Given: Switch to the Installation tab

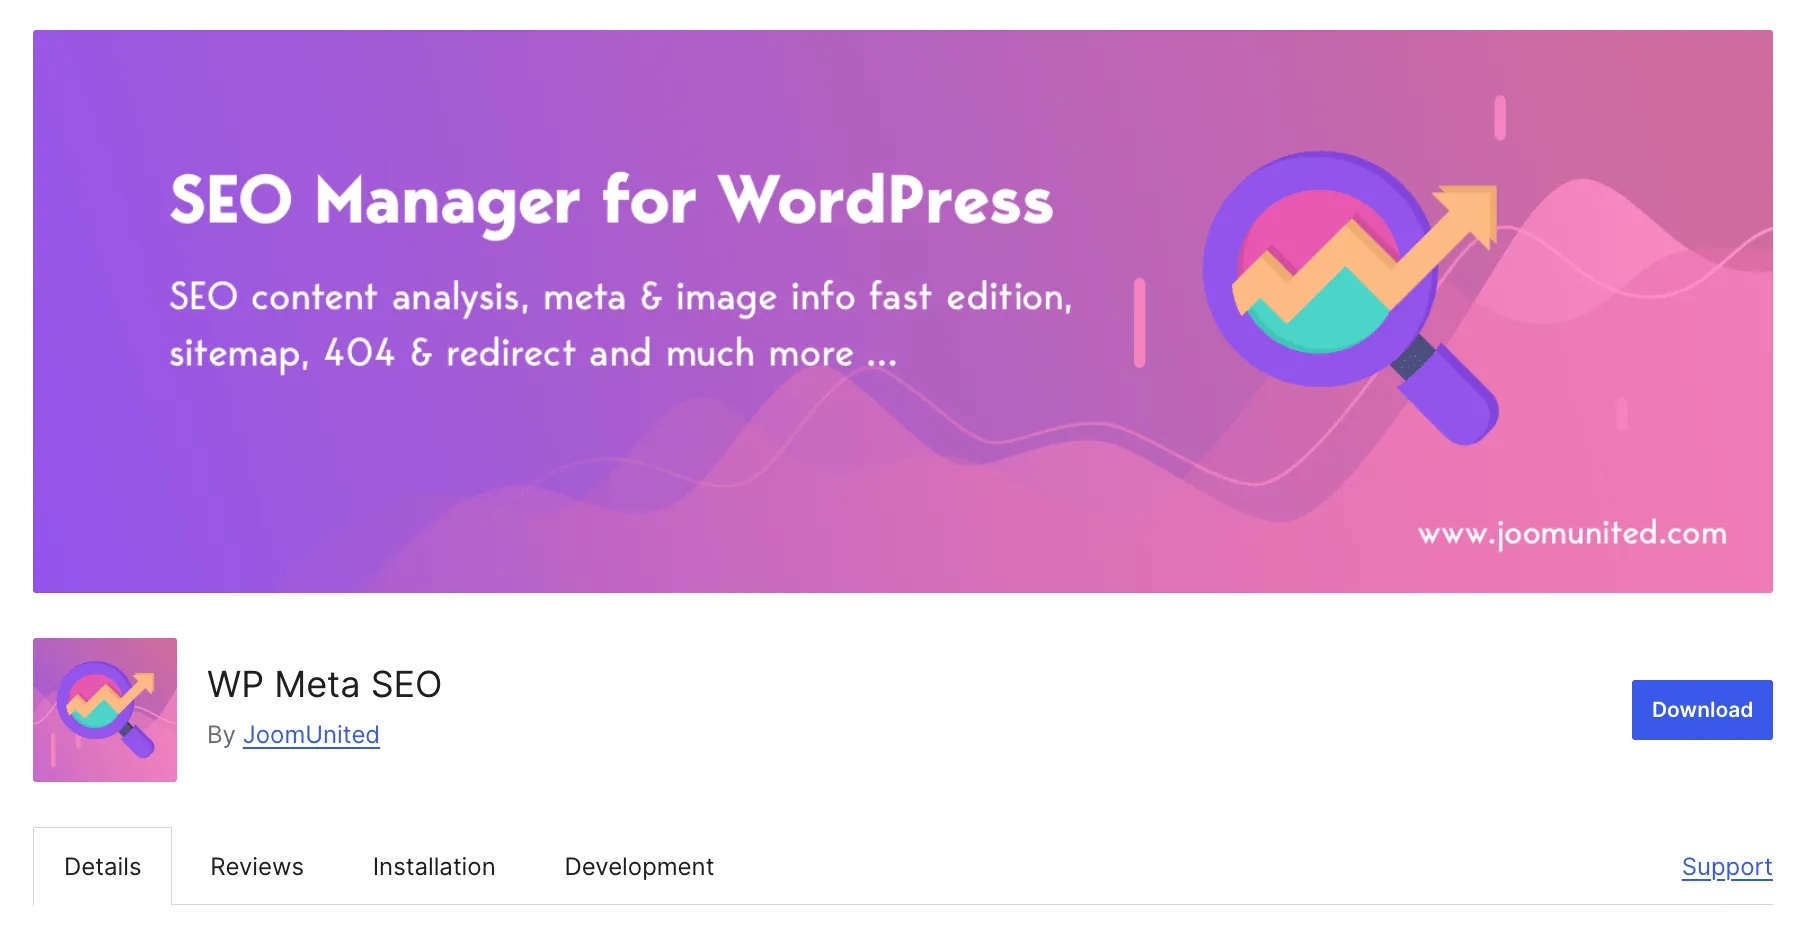Looking at the screenshot, I should (x=433, y=866).
